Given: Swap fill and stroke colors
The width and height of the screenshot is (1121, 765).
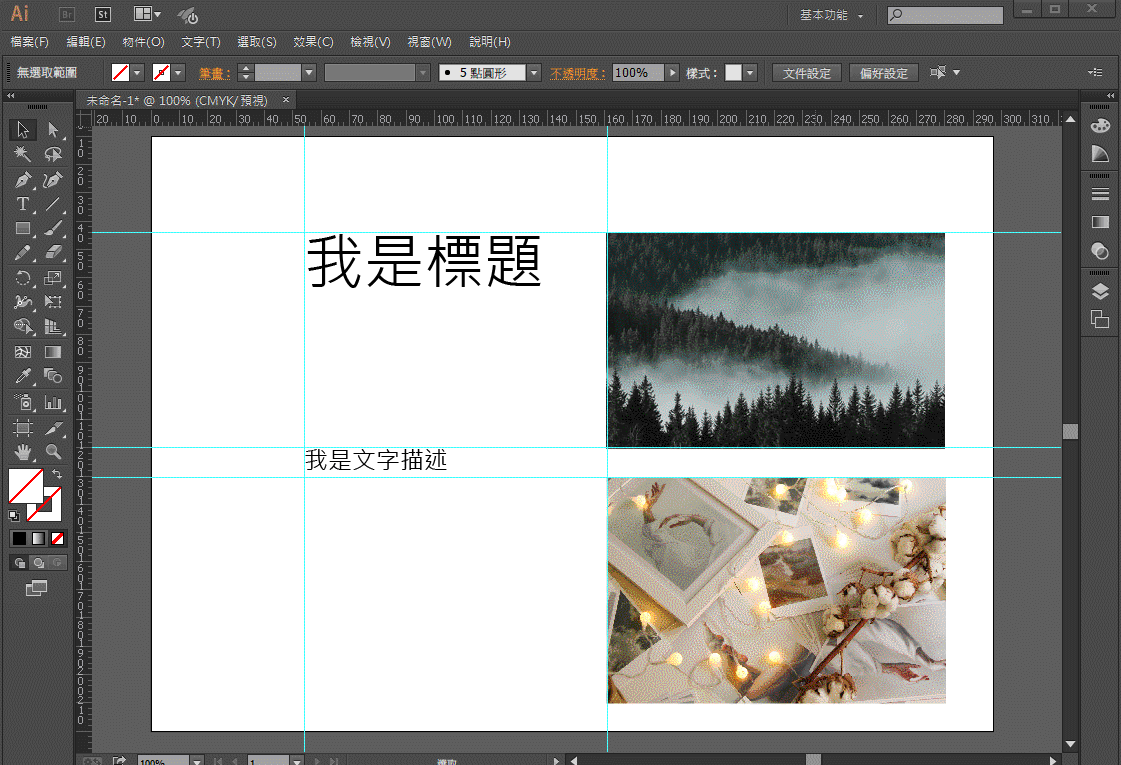Looking at the screenshot, I should tap(56, 473).
